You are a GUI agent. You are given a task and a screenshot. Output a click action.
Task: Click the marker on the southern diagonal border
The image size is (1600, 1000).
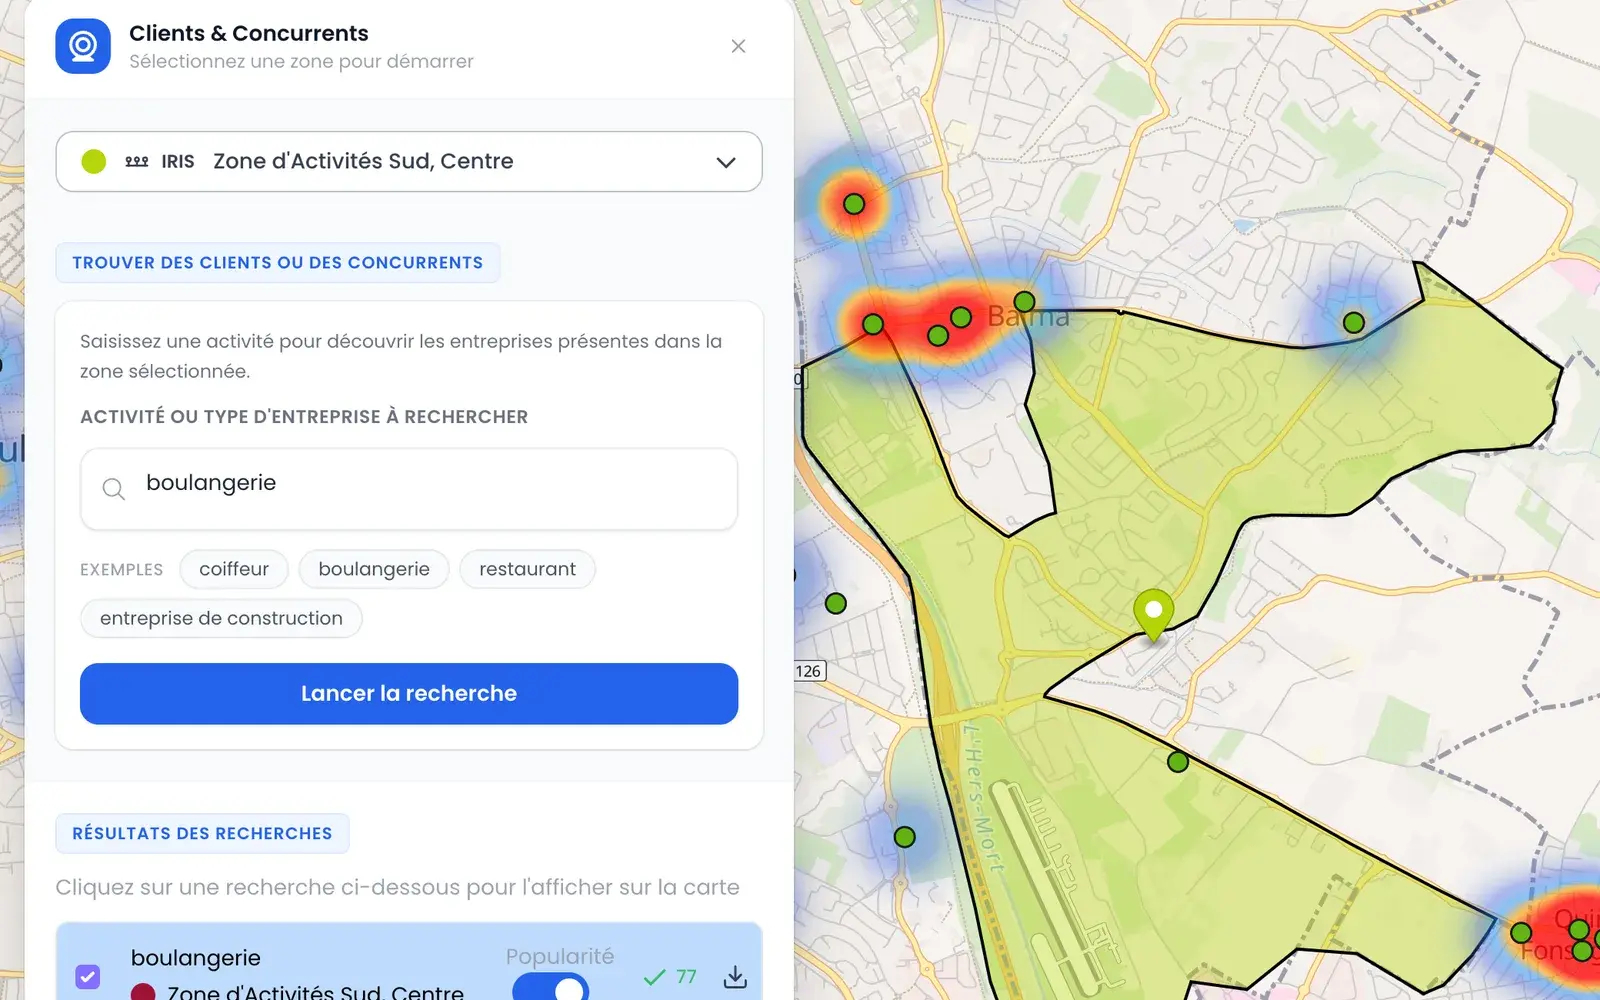point(1178,762)
